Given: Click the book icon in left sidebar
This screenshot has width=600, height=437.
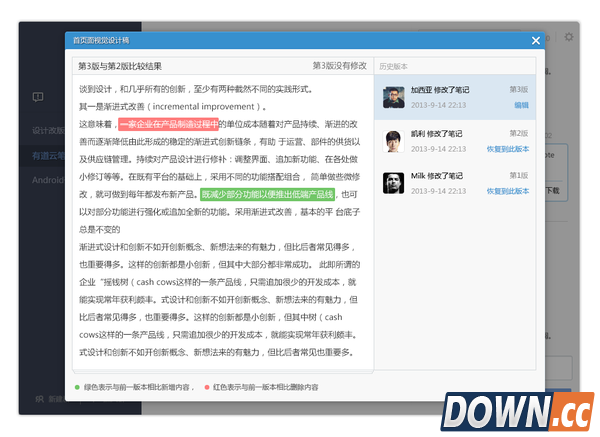Looking at the screenshot, I should [x=38, y=97].
